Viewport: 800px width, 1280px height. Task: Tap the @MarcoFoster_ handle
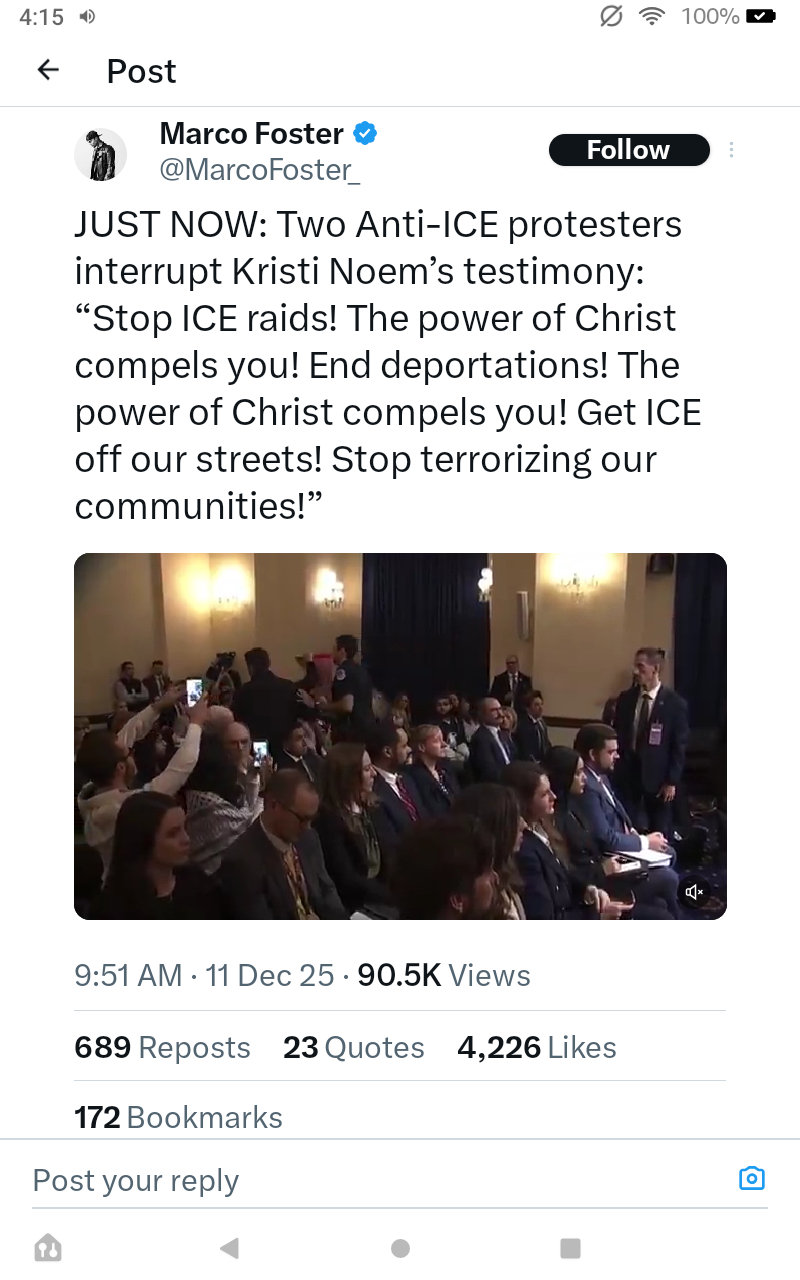260,170
